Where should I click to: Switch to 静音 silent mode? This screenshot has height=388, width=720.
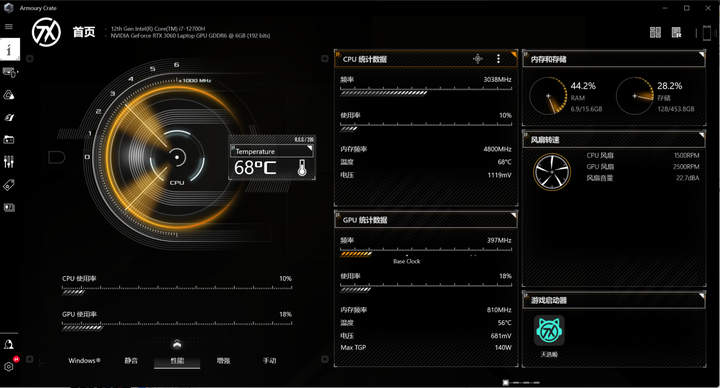pos(131,360)
